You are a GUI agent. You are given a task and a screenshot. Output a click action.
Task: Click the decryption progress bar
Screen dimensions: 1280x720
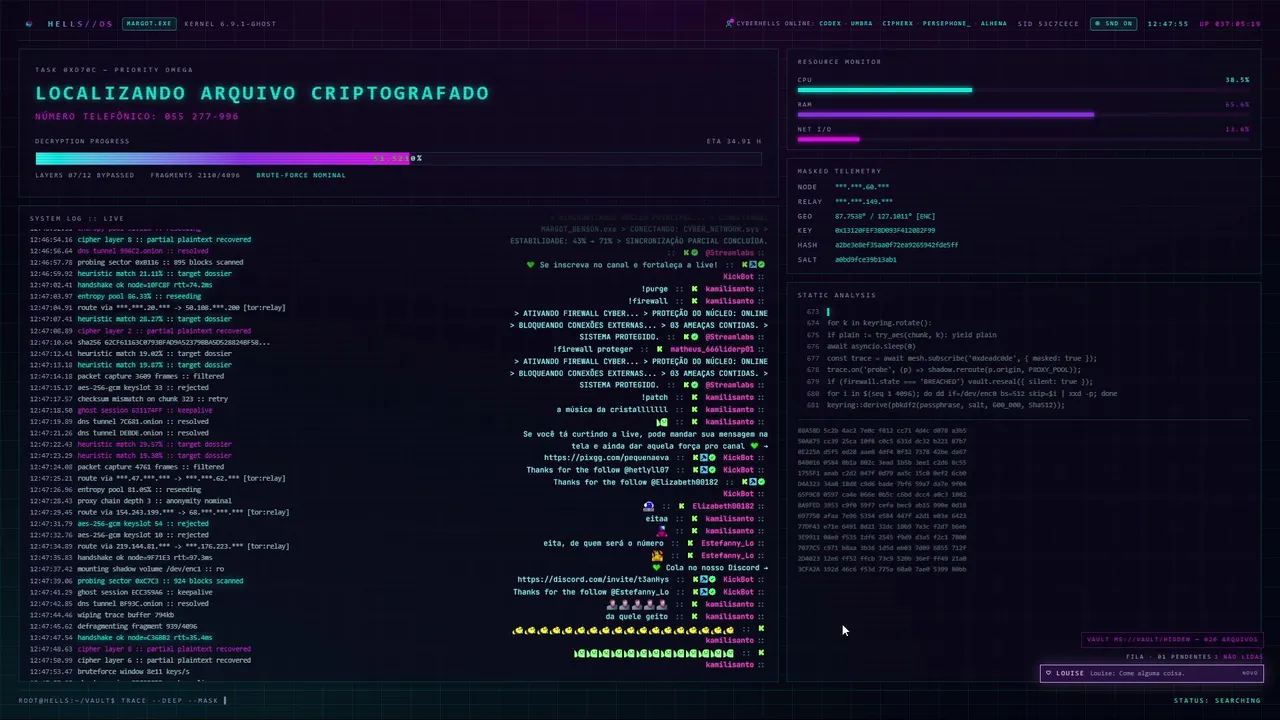(398, 158)
